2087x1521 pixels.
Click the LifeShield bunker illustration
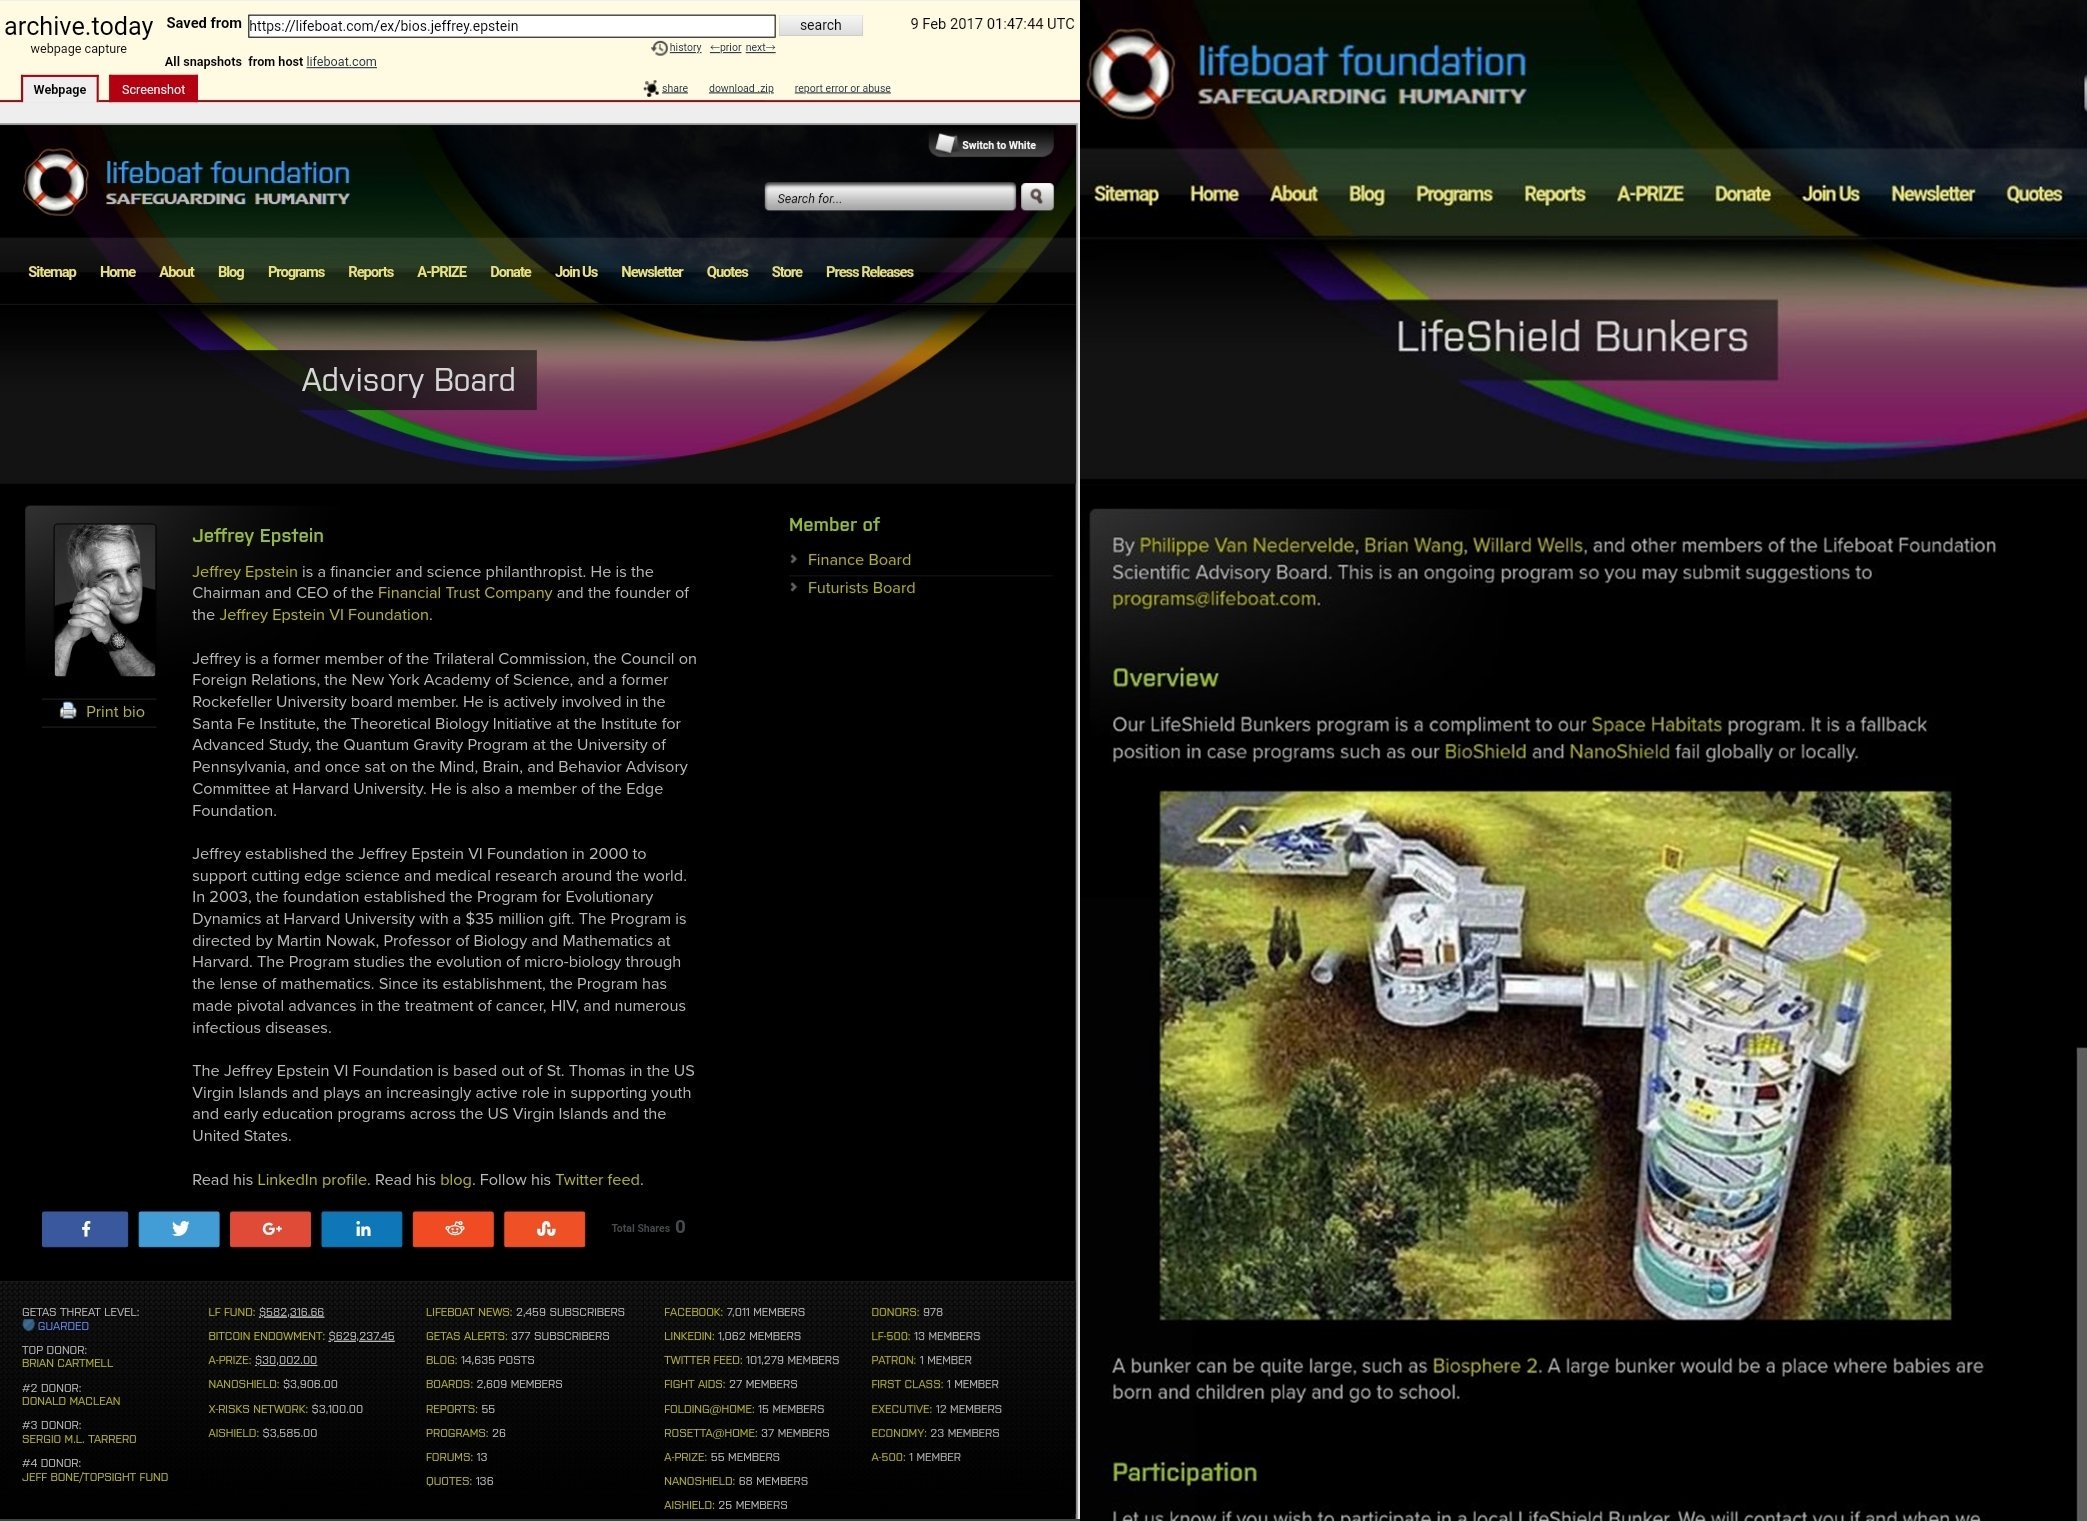pos(1555,1055)
